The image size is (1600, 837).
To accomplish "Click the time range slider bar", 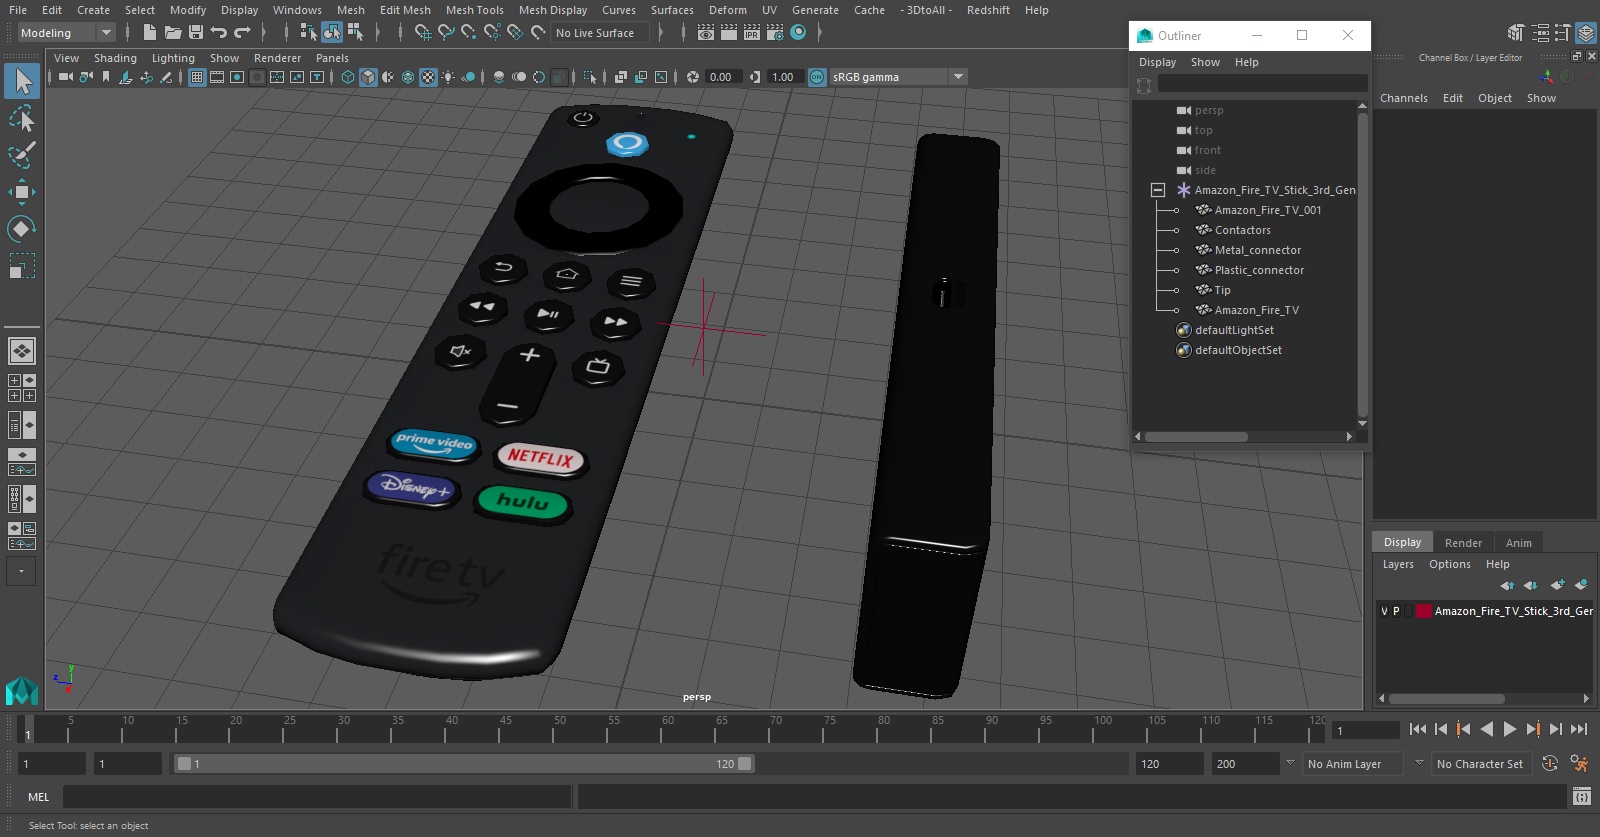I will point(464,764).
